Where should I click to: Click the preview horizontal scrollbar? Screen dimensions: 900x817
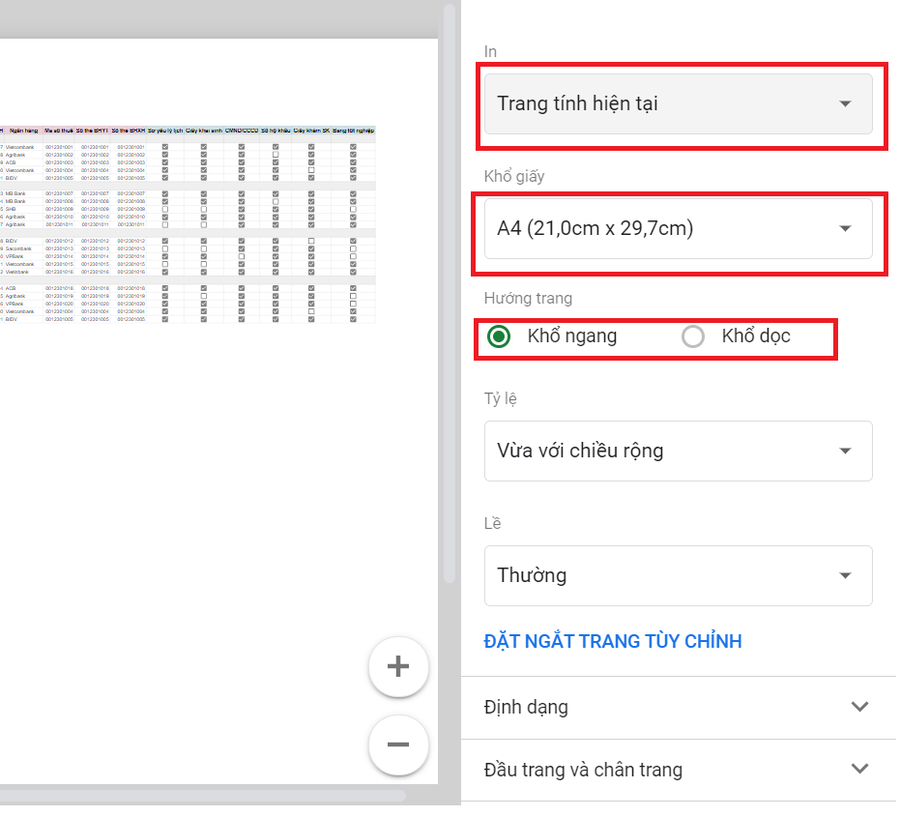(x=203, y=795)
